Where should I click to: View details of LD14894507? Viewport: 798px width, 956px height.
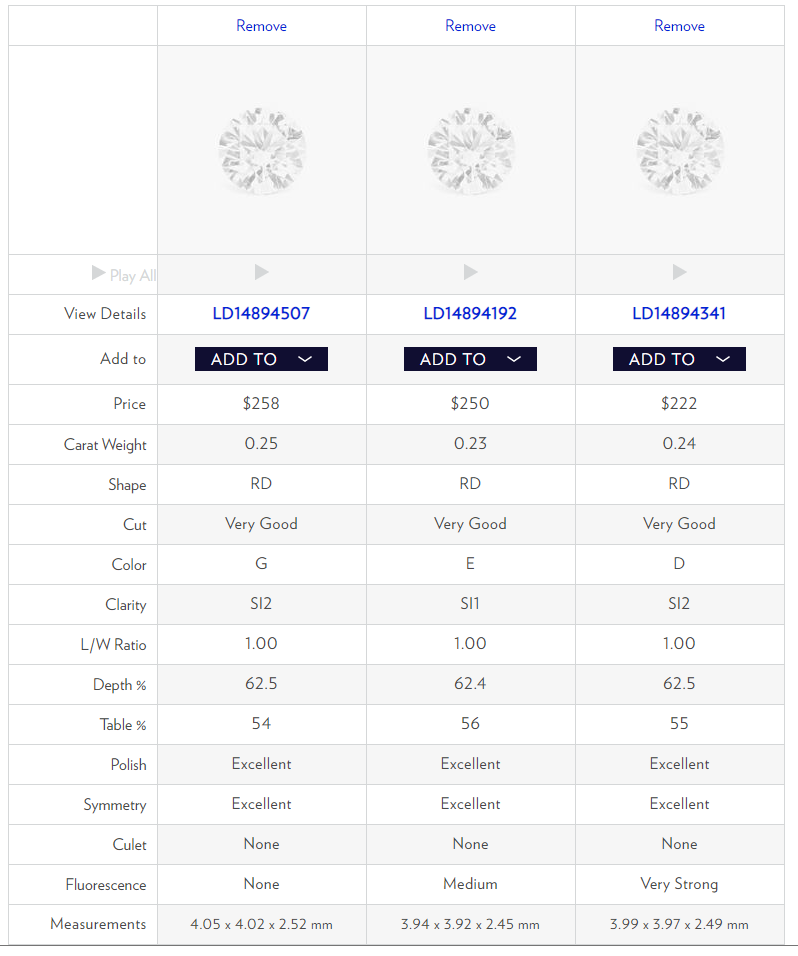pyautogui.click(x=262, y=313)
